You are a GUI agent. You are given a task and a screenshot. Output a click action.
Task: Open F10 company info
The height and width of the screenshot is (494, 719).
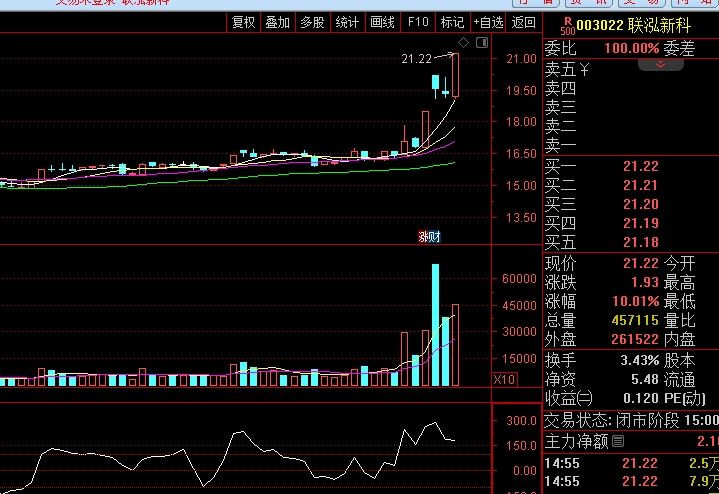(x=418, y=22)
